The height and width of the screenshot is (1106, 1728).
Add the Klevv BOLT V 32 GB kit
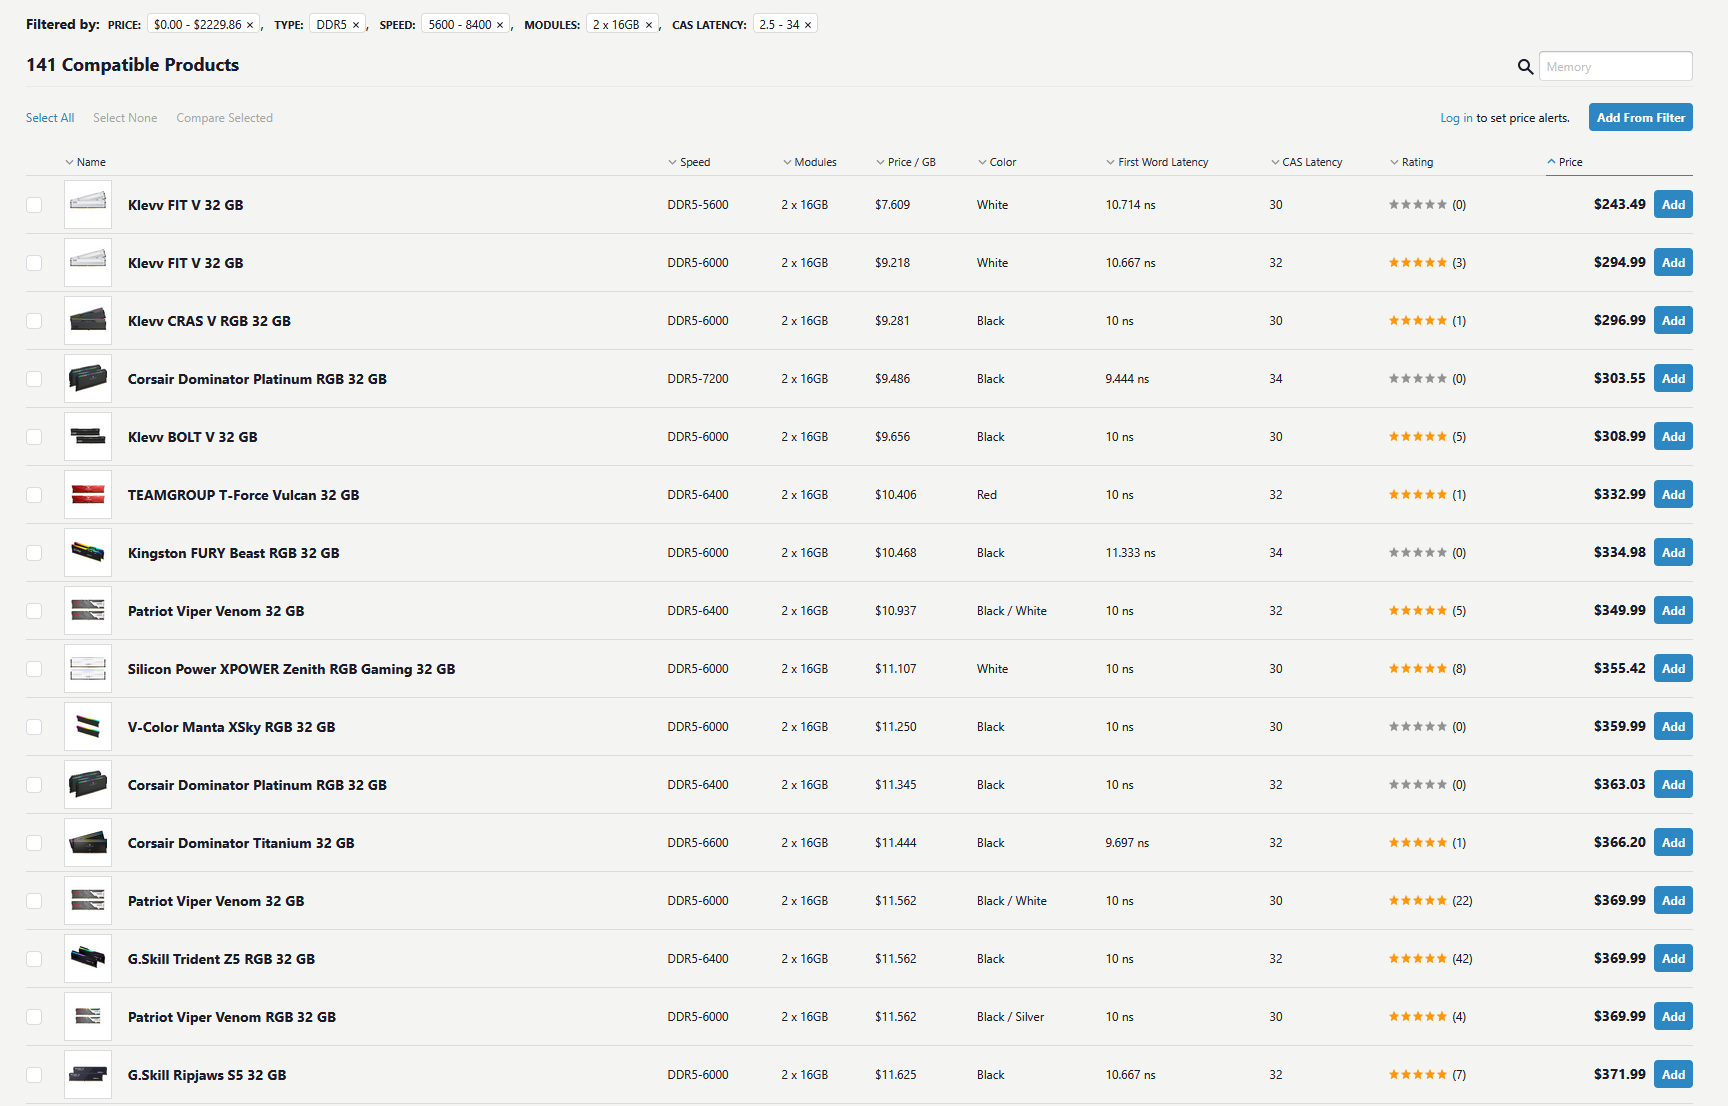1673,437
